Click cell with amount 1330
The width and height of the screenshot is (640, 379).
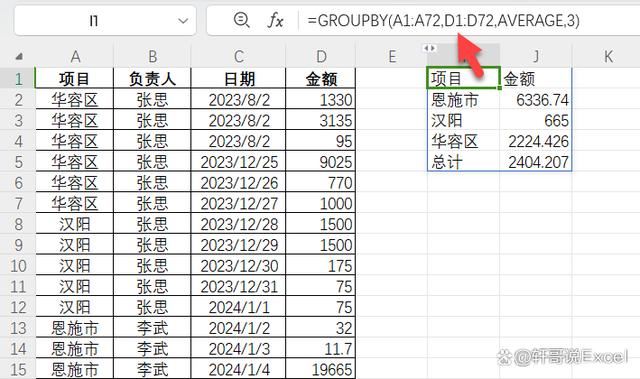pos(321,99)
